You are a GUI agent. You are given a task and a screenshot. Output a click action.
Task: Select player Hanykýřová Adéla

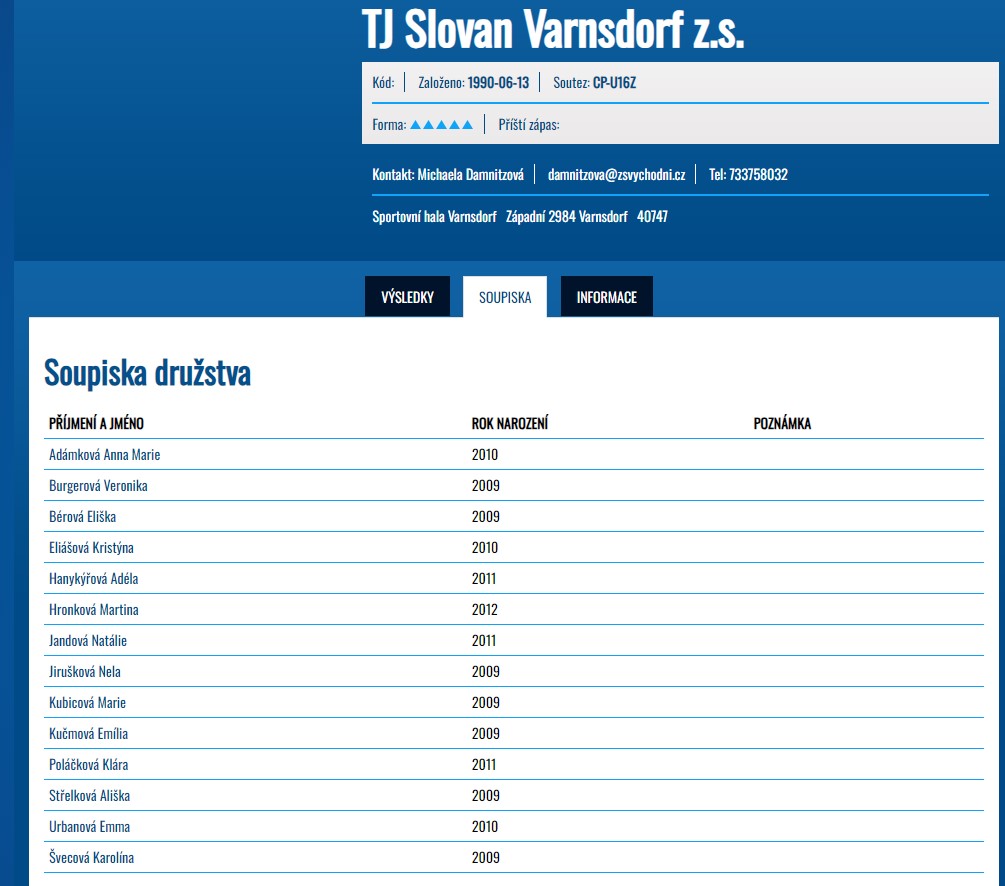tap(94, 578)
